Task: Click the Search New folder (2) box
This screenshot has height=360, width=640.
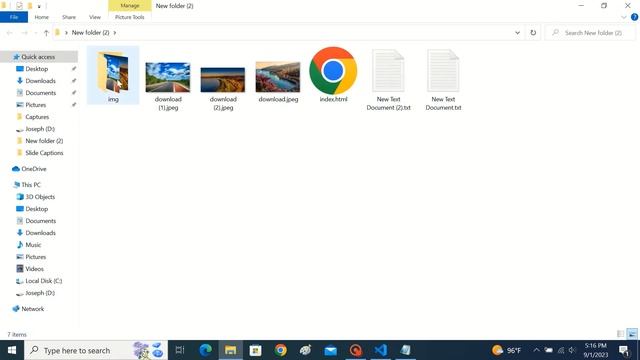Action: (x=590, y=33)
